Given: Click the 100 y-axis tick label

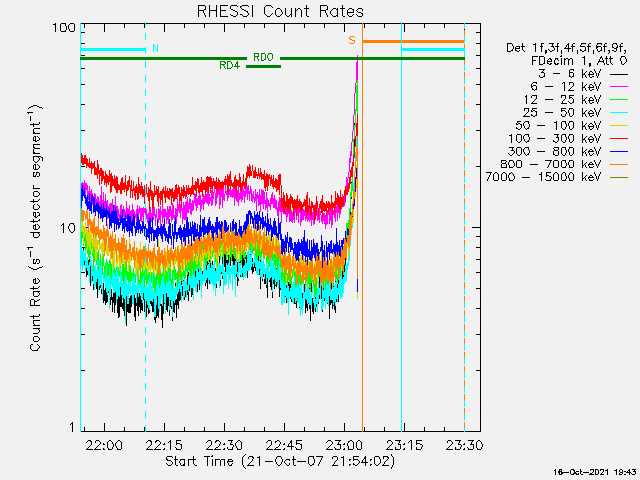Looking at the screenshot, I should [64, 28].
